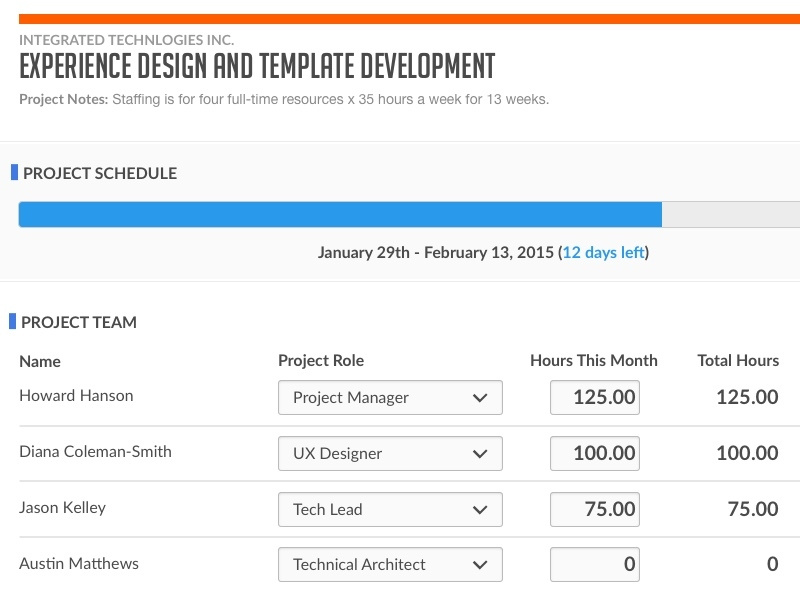
Task: Click the INTEGRATED TECHNLOGIES INC. company name
Action: click(126, 40)
